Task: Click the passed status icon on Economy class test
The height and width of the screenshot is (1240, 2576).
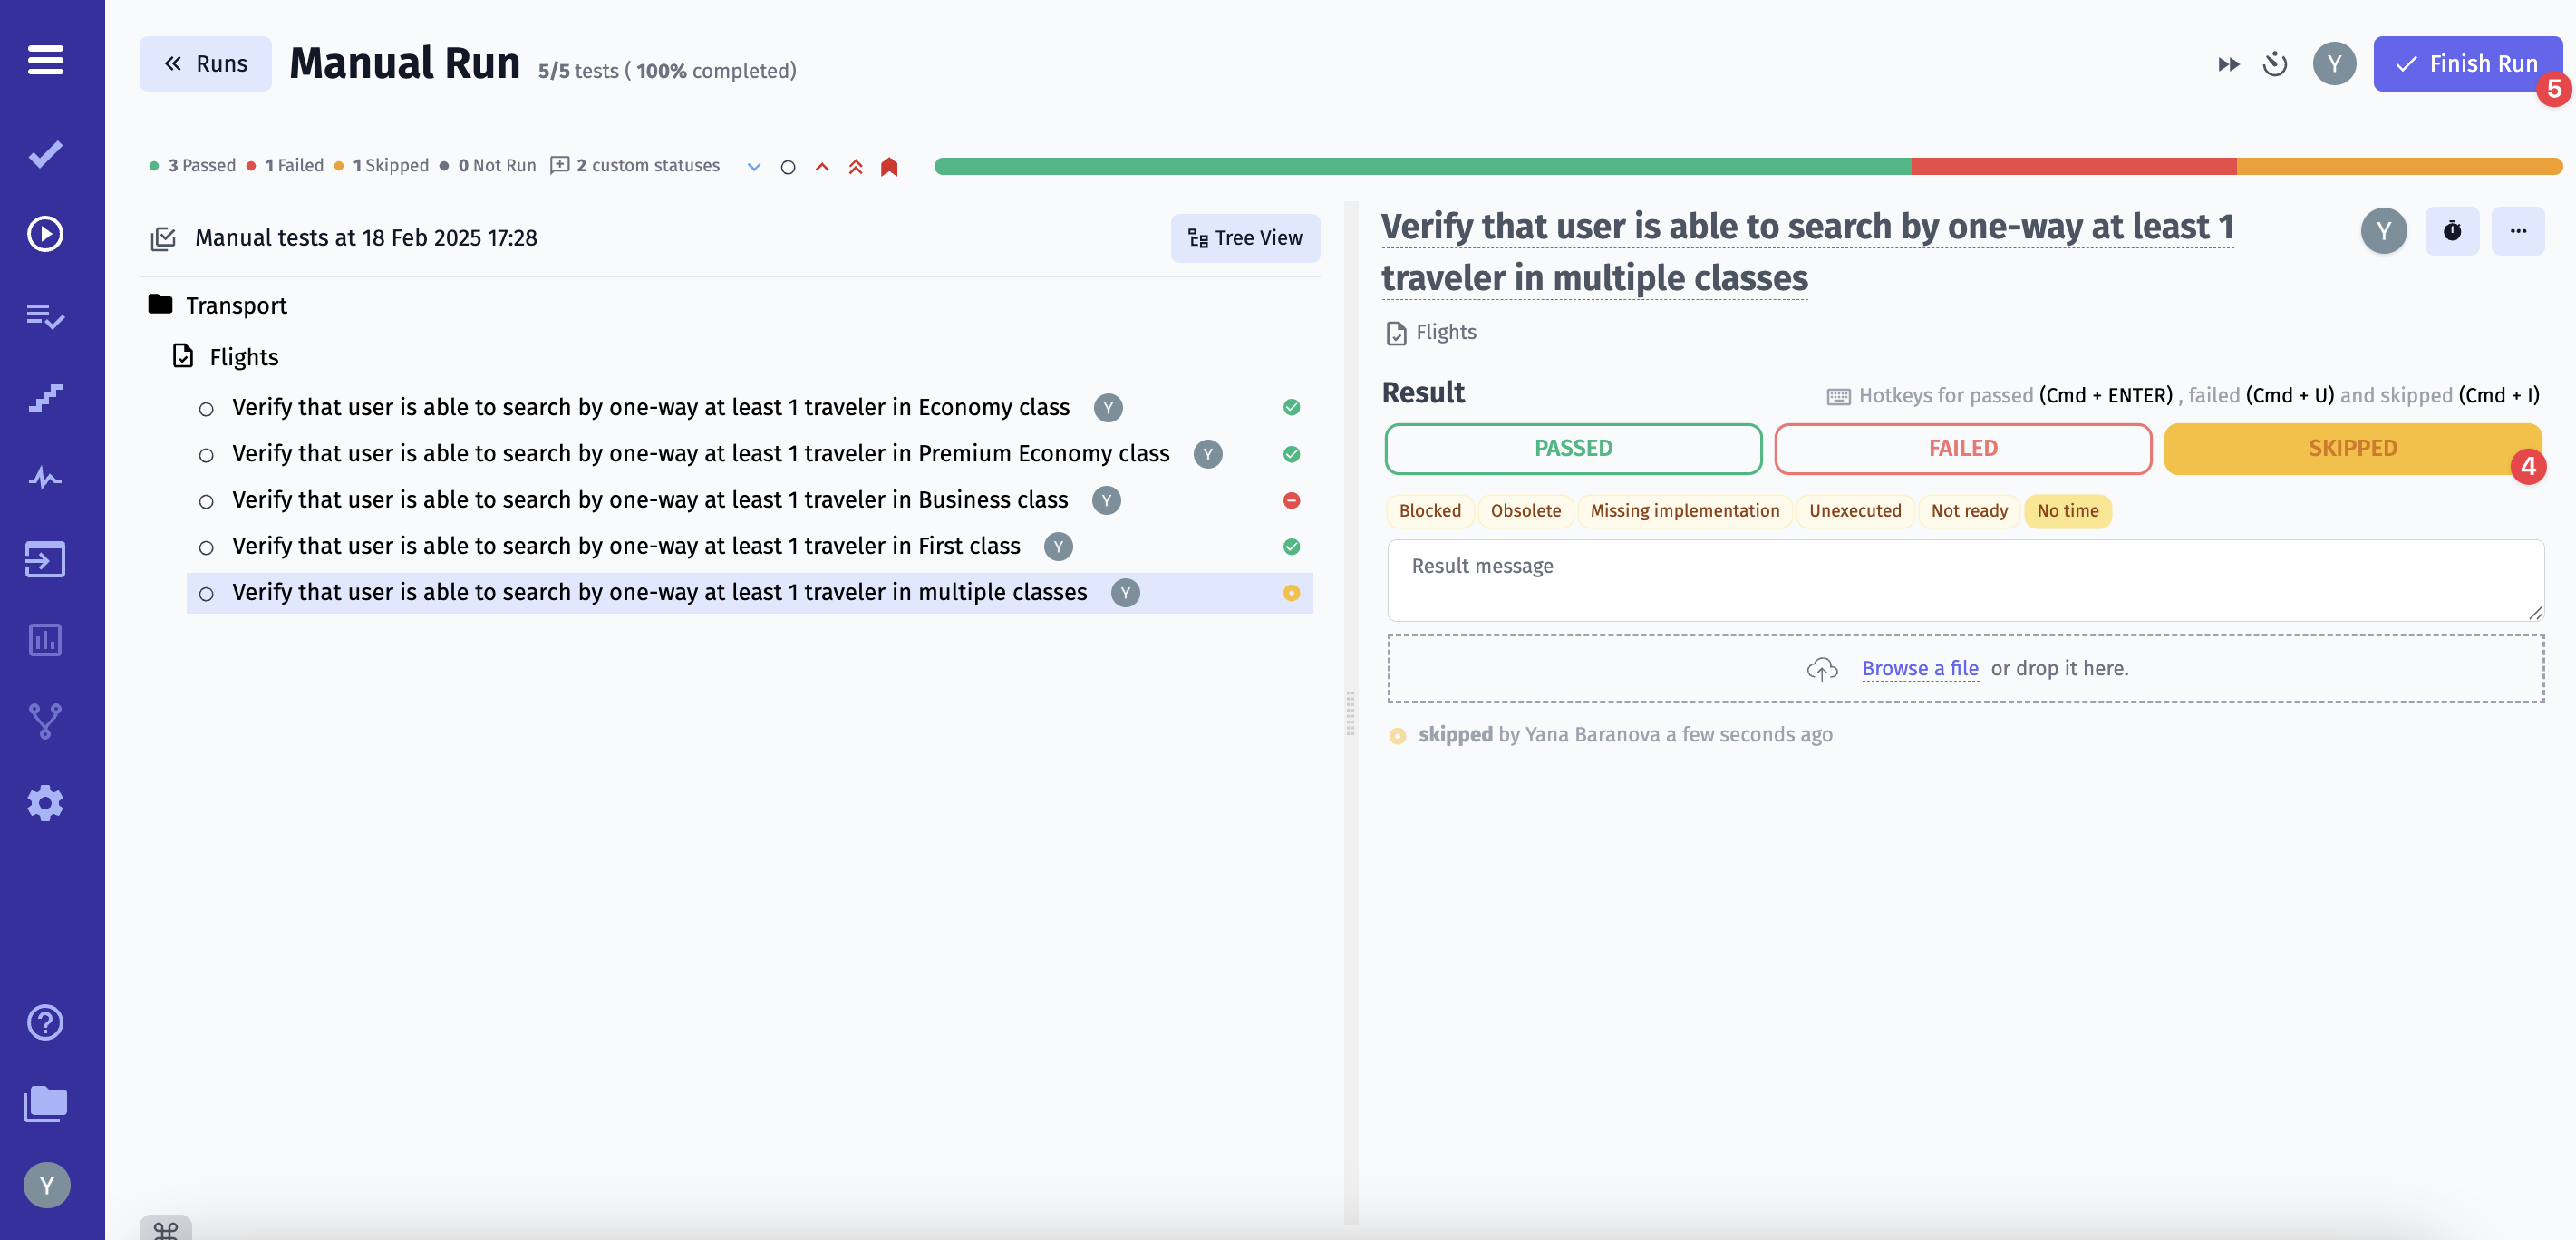Action: (1292, 406)
